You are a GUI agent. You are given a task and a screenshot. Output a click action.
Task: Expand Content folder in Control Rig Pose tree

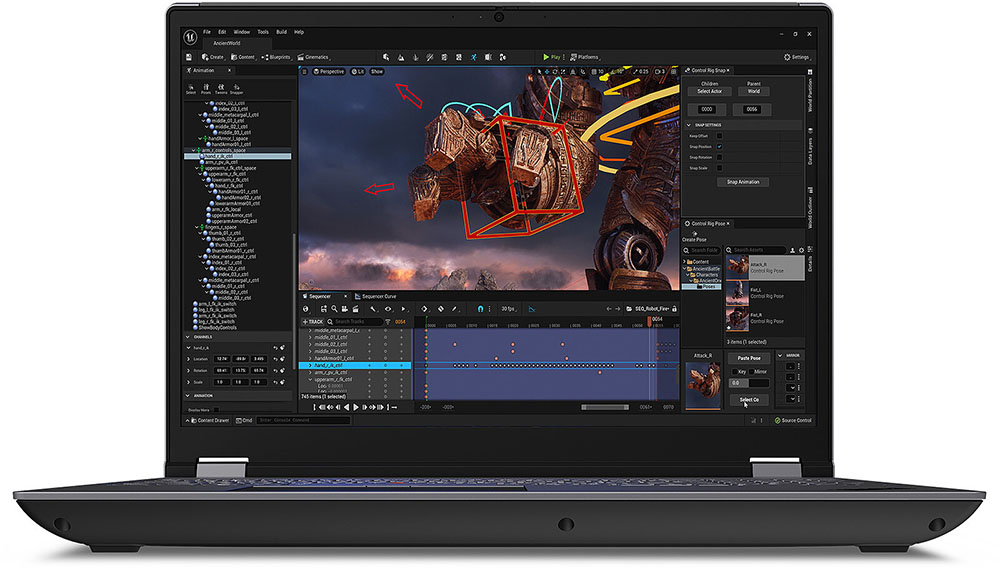pyautogui.click(x=684, y=261)
